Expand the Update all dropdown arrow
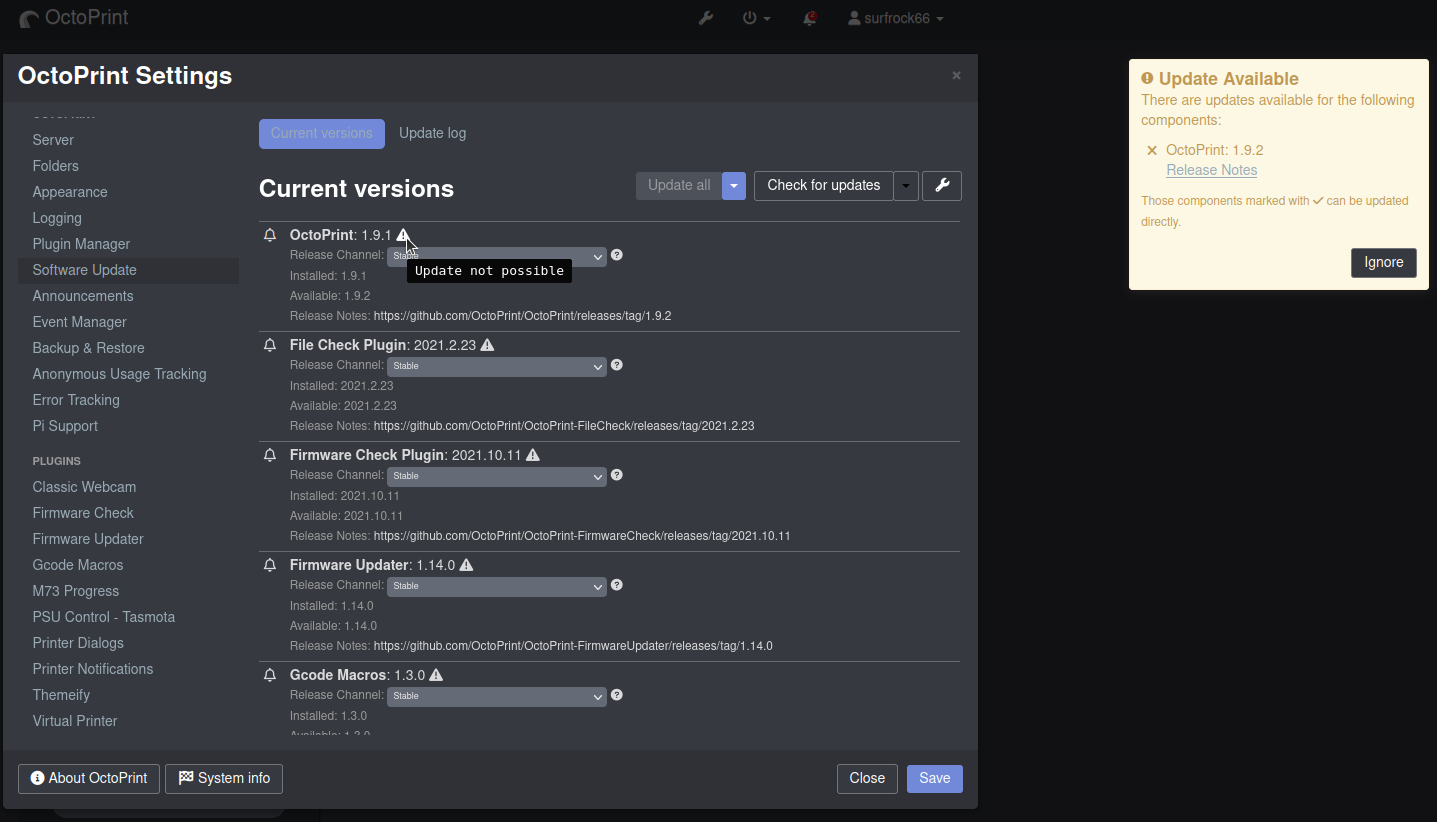The width and height of the screenshot is (1437, 822). (733, 185)
